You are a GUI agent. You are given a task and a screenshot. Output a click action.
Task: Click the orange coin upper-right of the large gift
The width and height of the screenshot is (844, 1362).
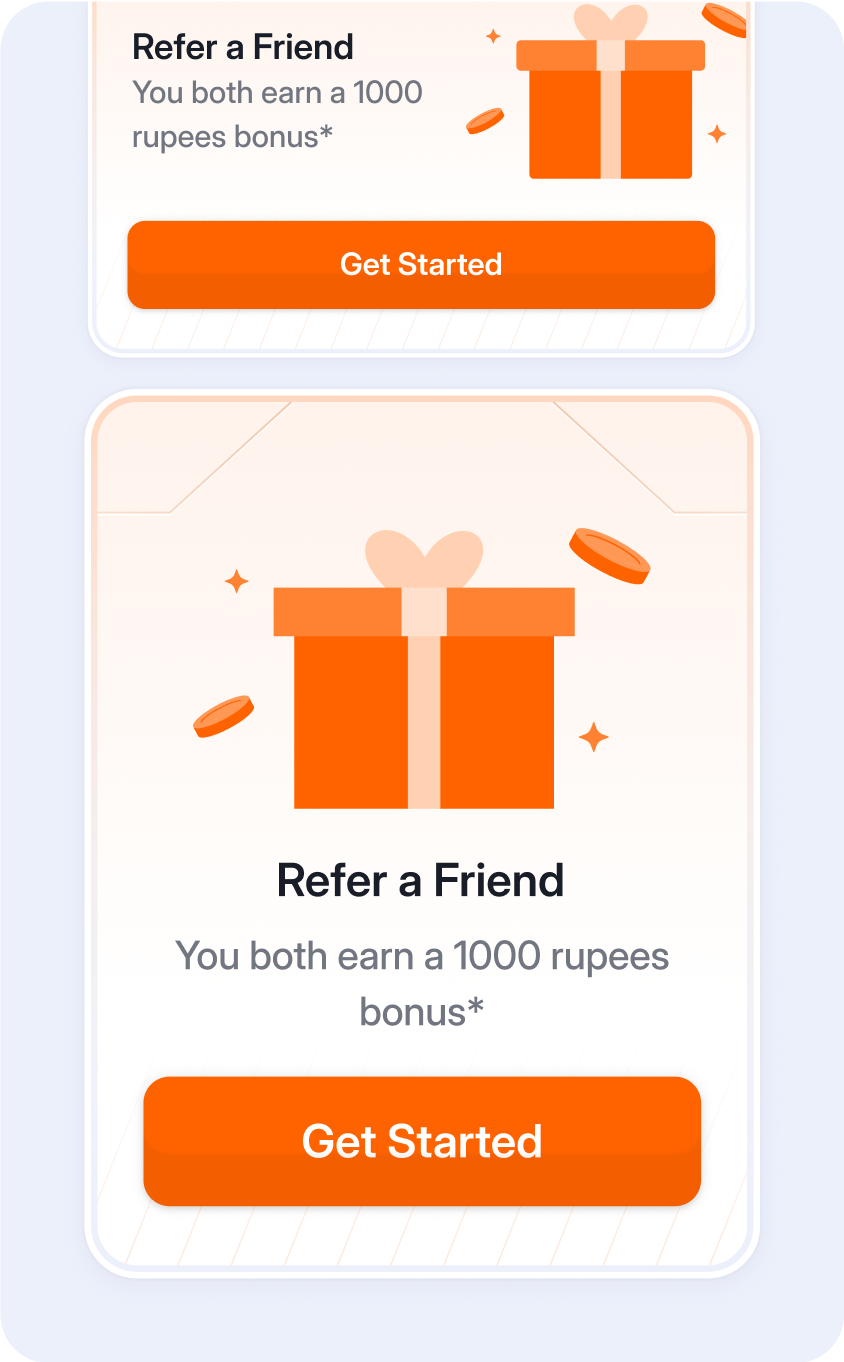(x=609, y=556)
